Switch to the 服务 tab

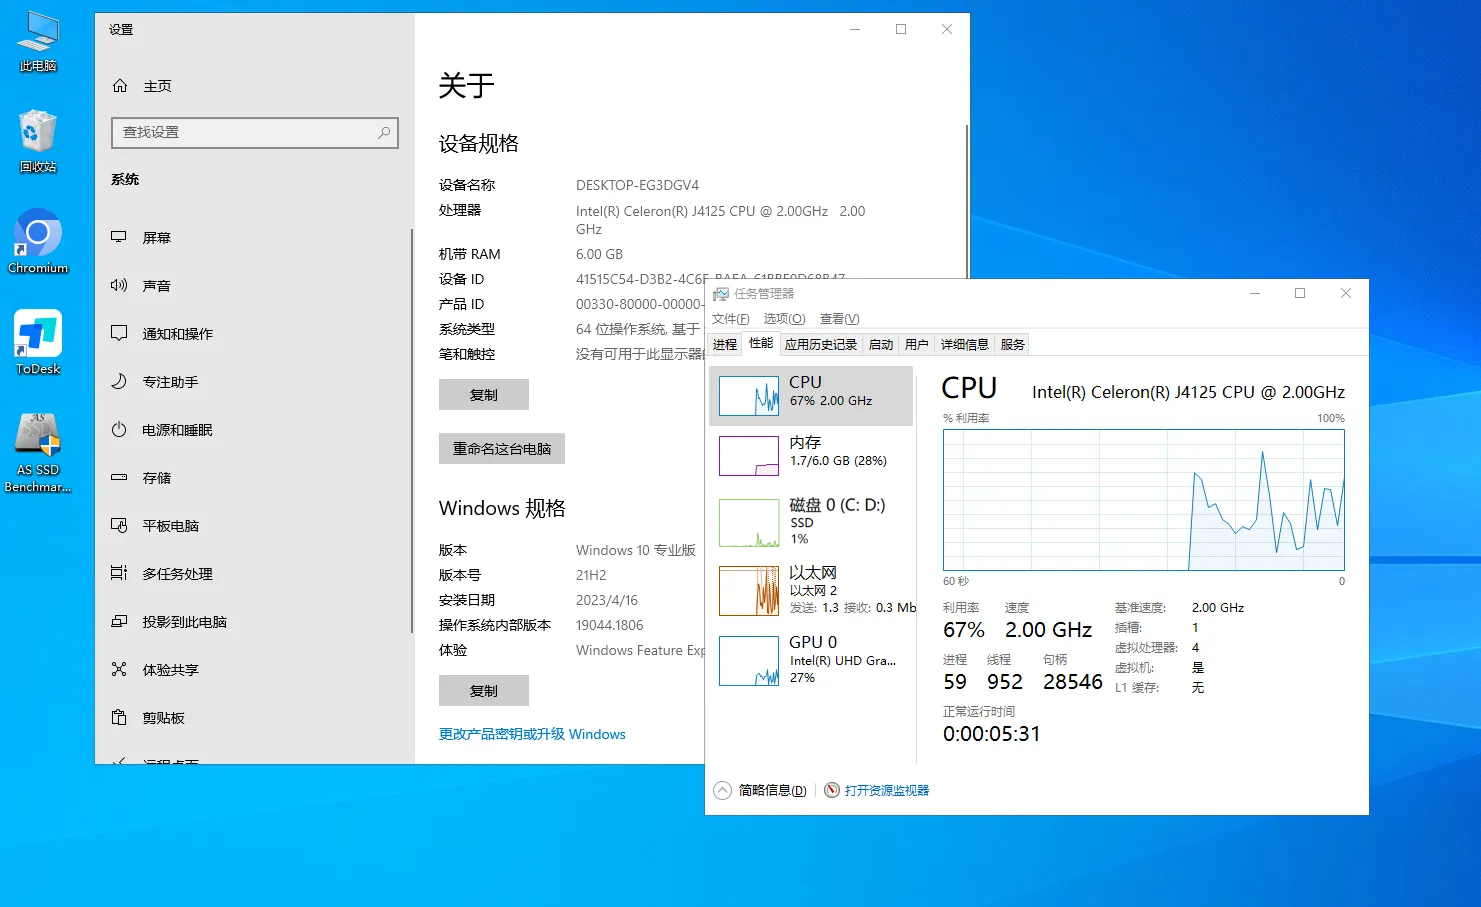point(1013,344)
